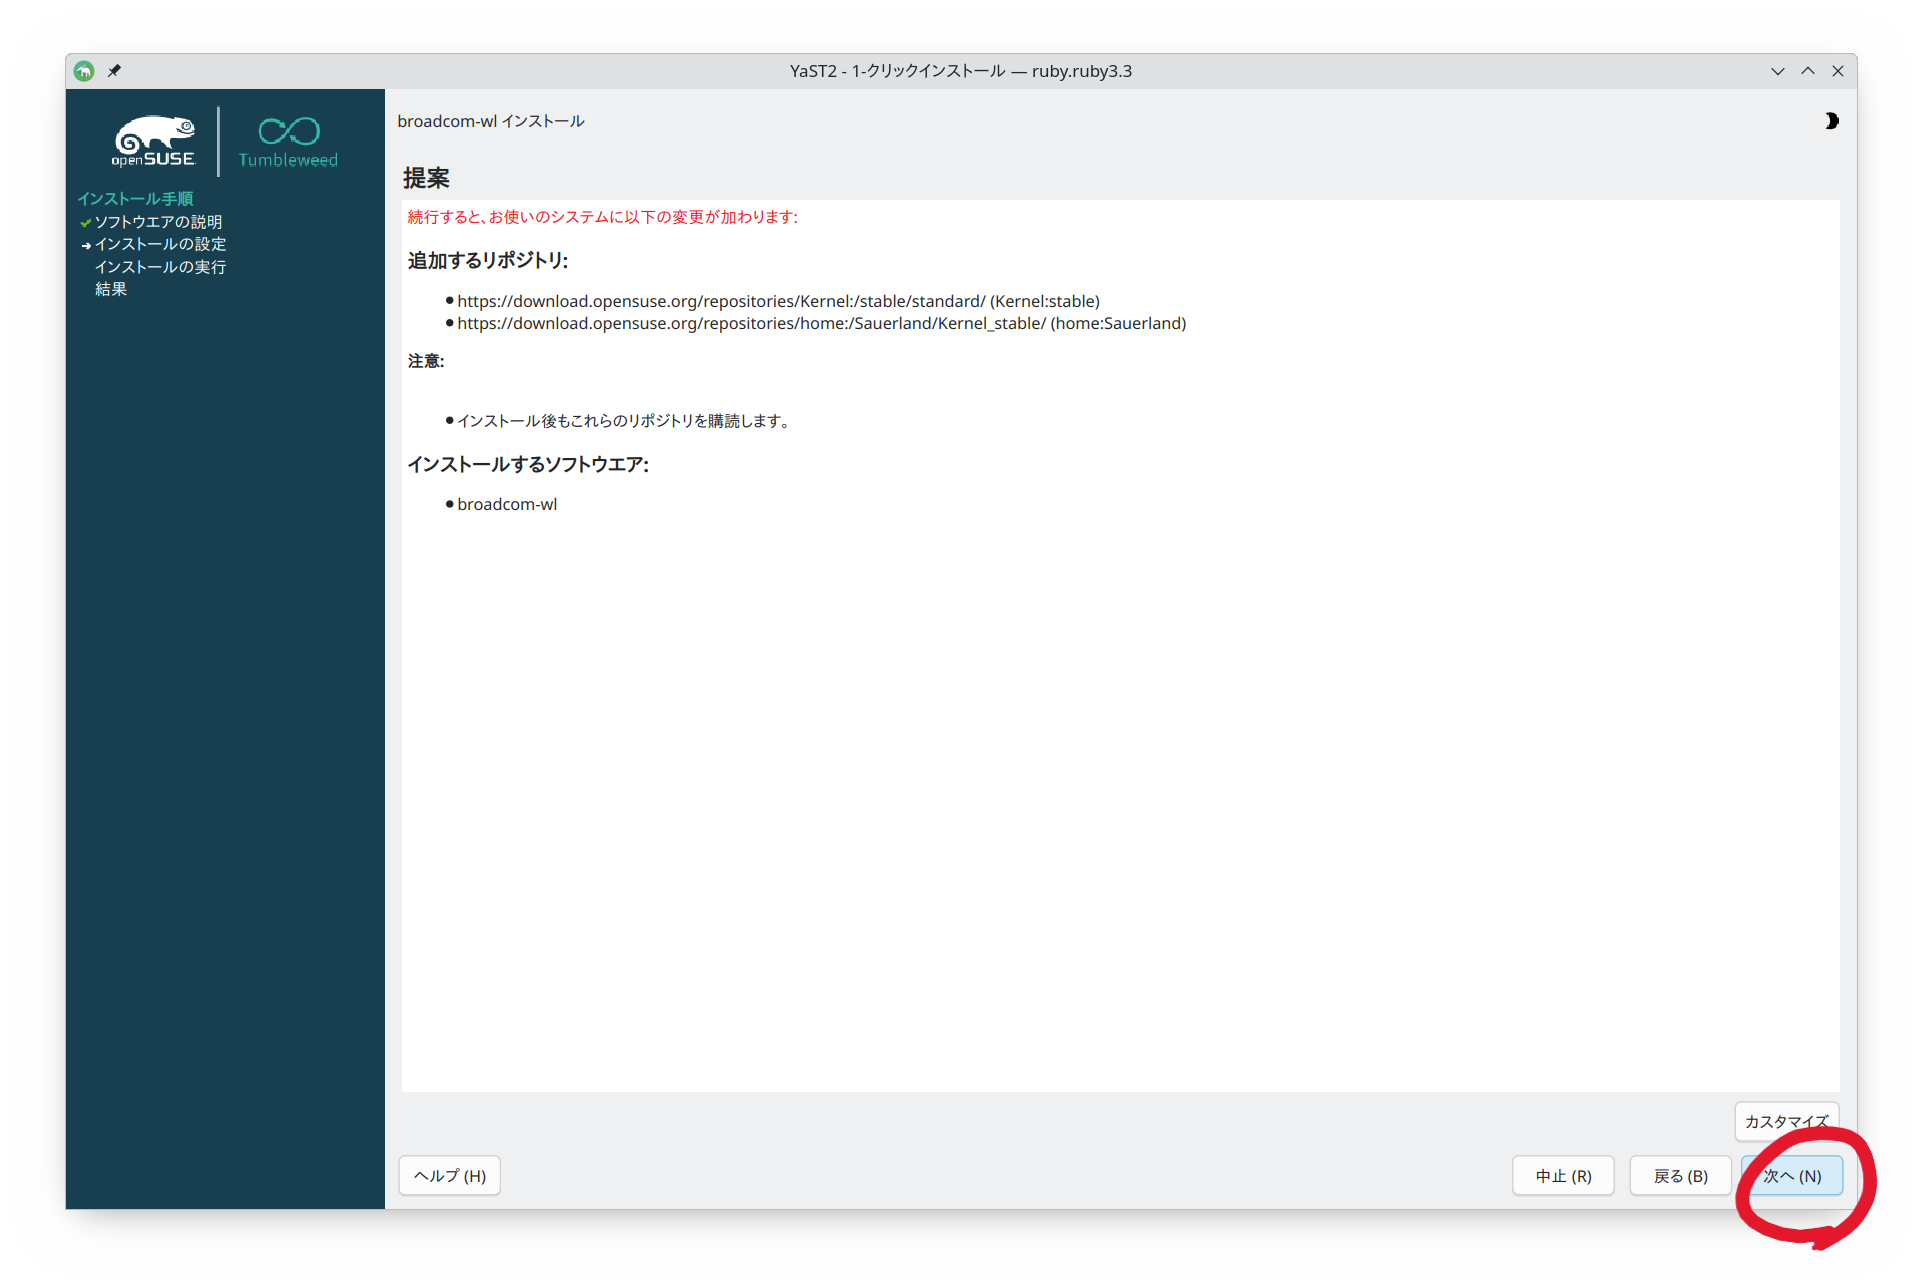Click the 注意: label
1924x1288 pixels.
(x=426, y=361)
